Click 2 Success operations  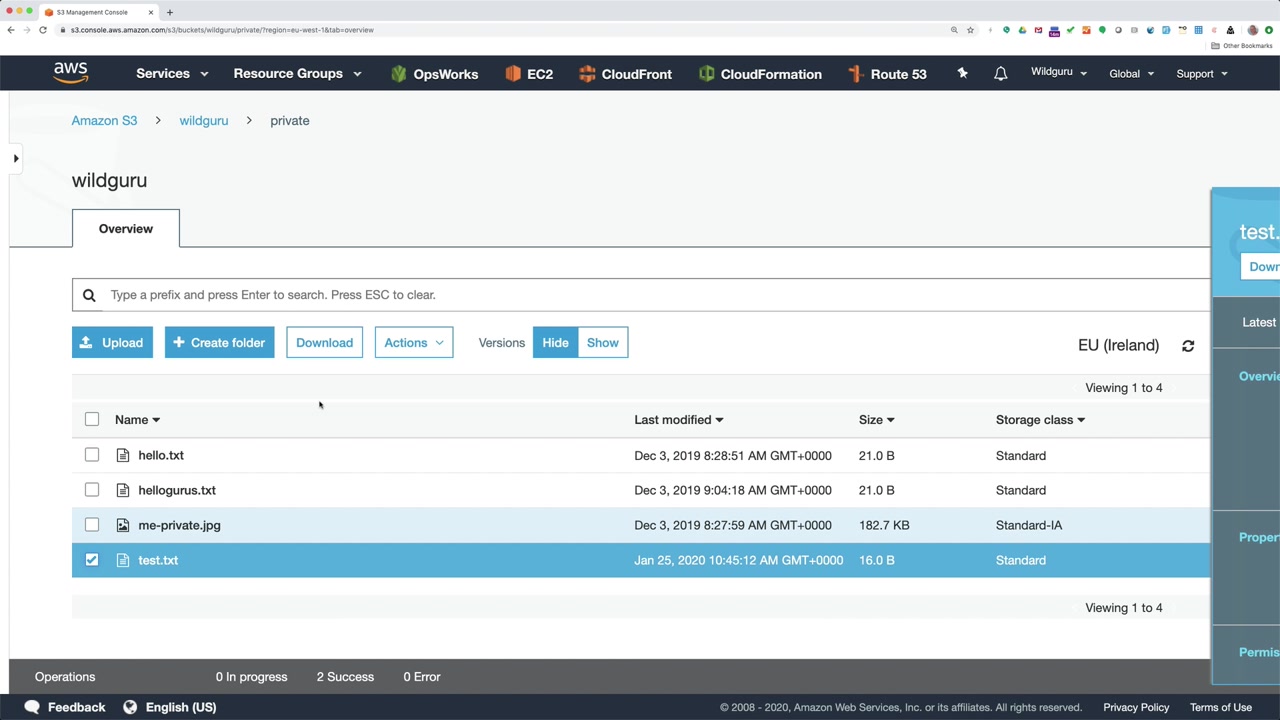pos(345,677)
